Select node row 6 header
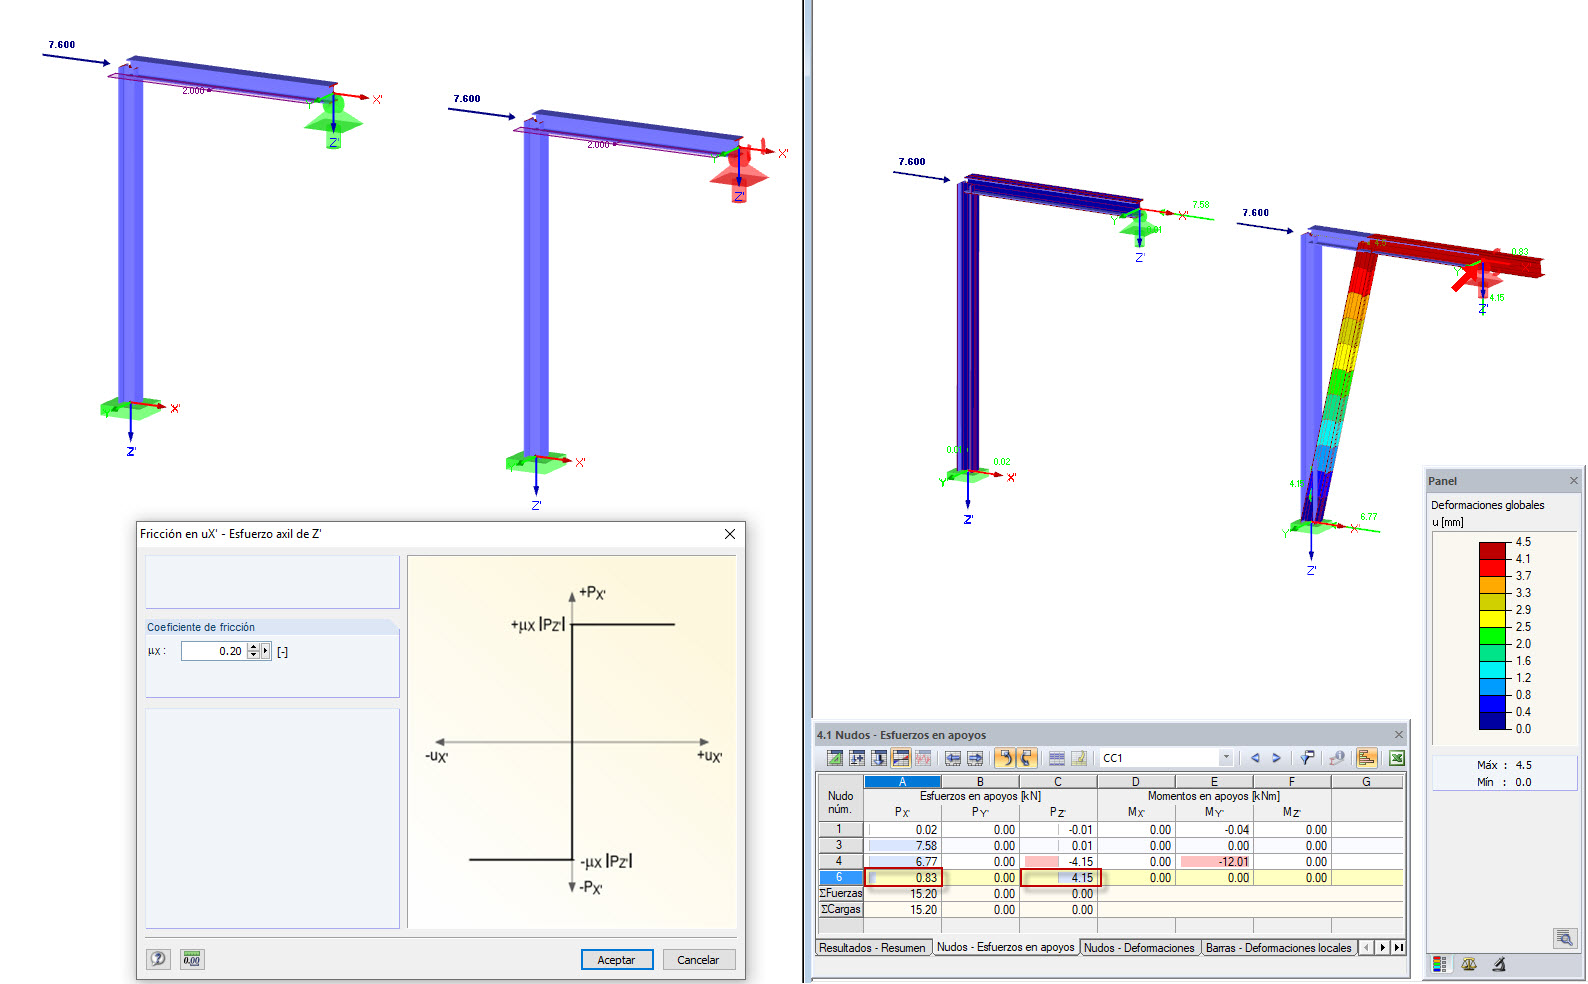Viewport: 1588px width, 984px height. (840, 878)
